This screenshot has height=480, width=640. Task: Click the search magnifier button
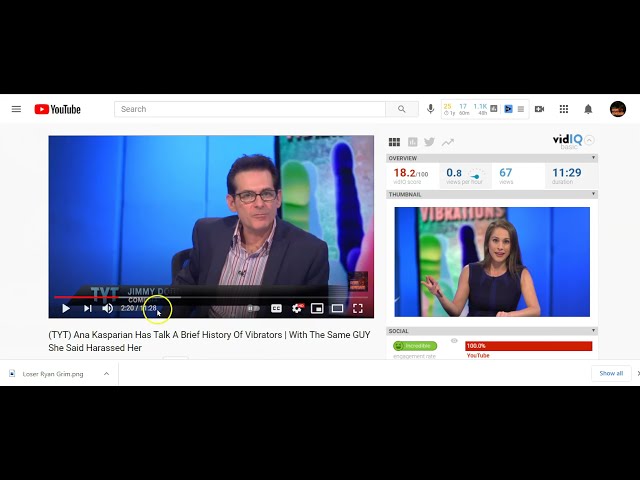tap(402, 109)
